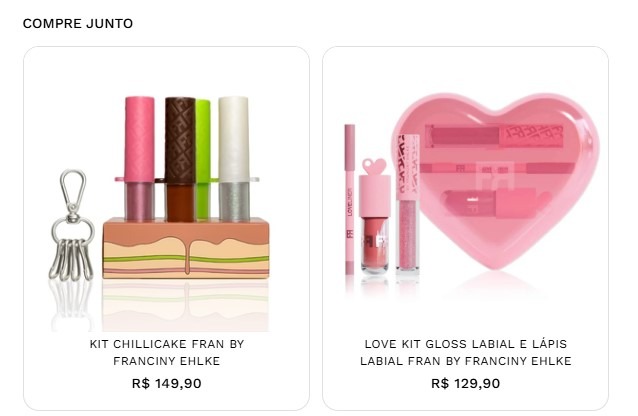Click the heart-capped lip tint bottle
638x416 pixels.
374,215
